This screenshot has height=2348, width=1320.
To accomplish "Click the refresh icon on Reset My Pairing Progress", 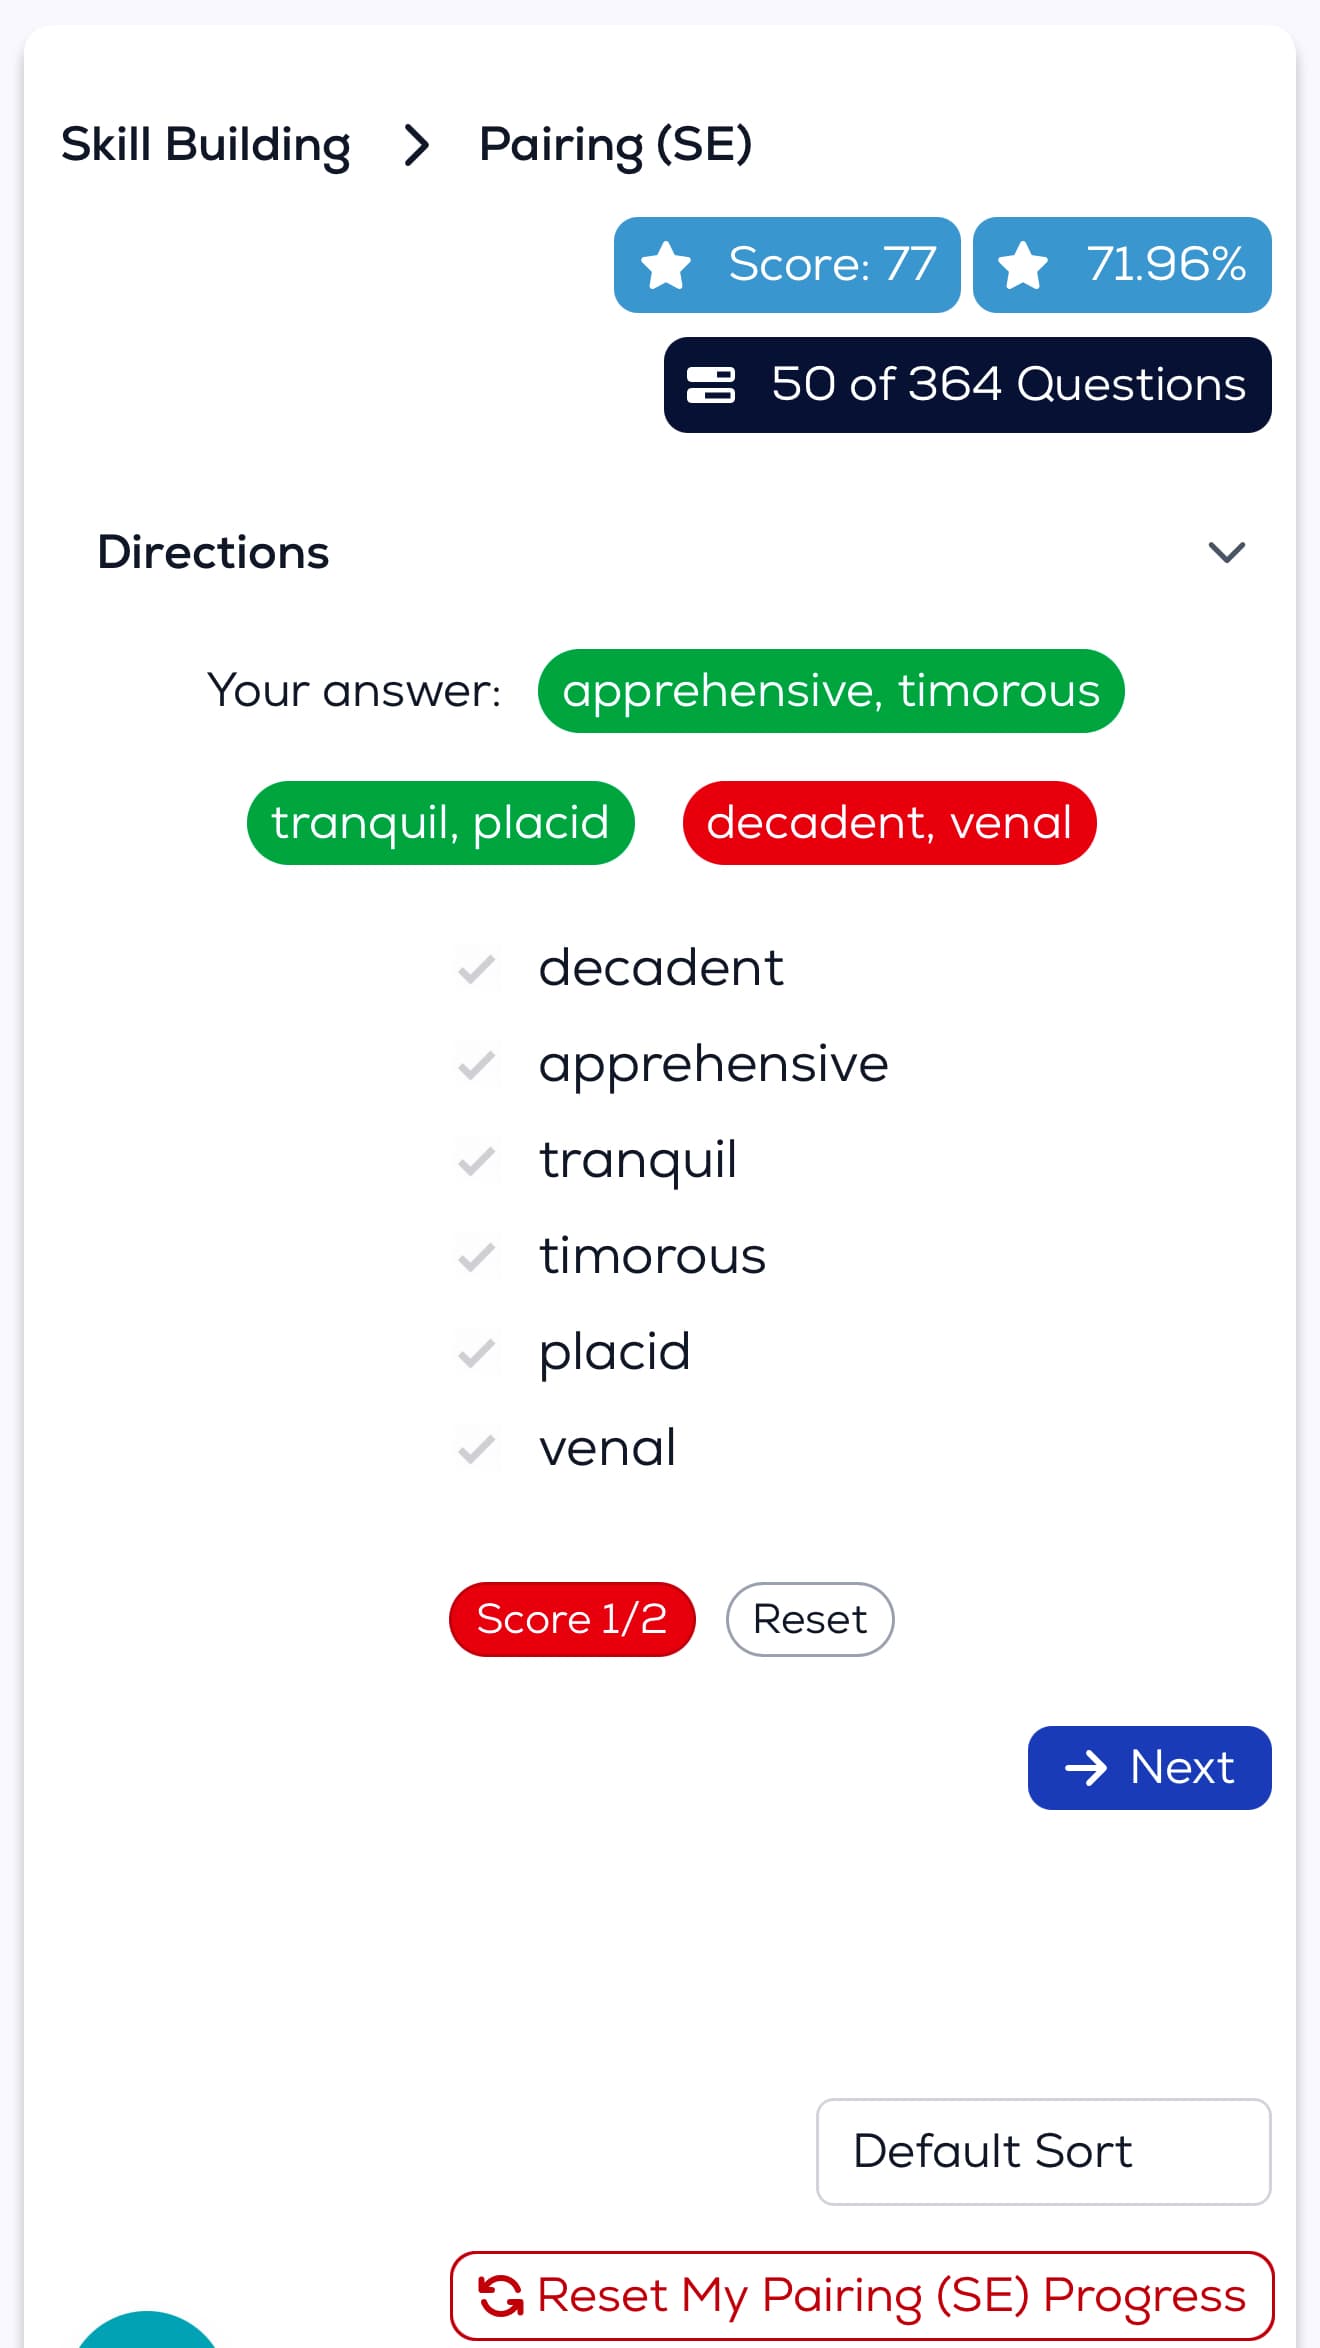I will click(x=501, y=2295).
